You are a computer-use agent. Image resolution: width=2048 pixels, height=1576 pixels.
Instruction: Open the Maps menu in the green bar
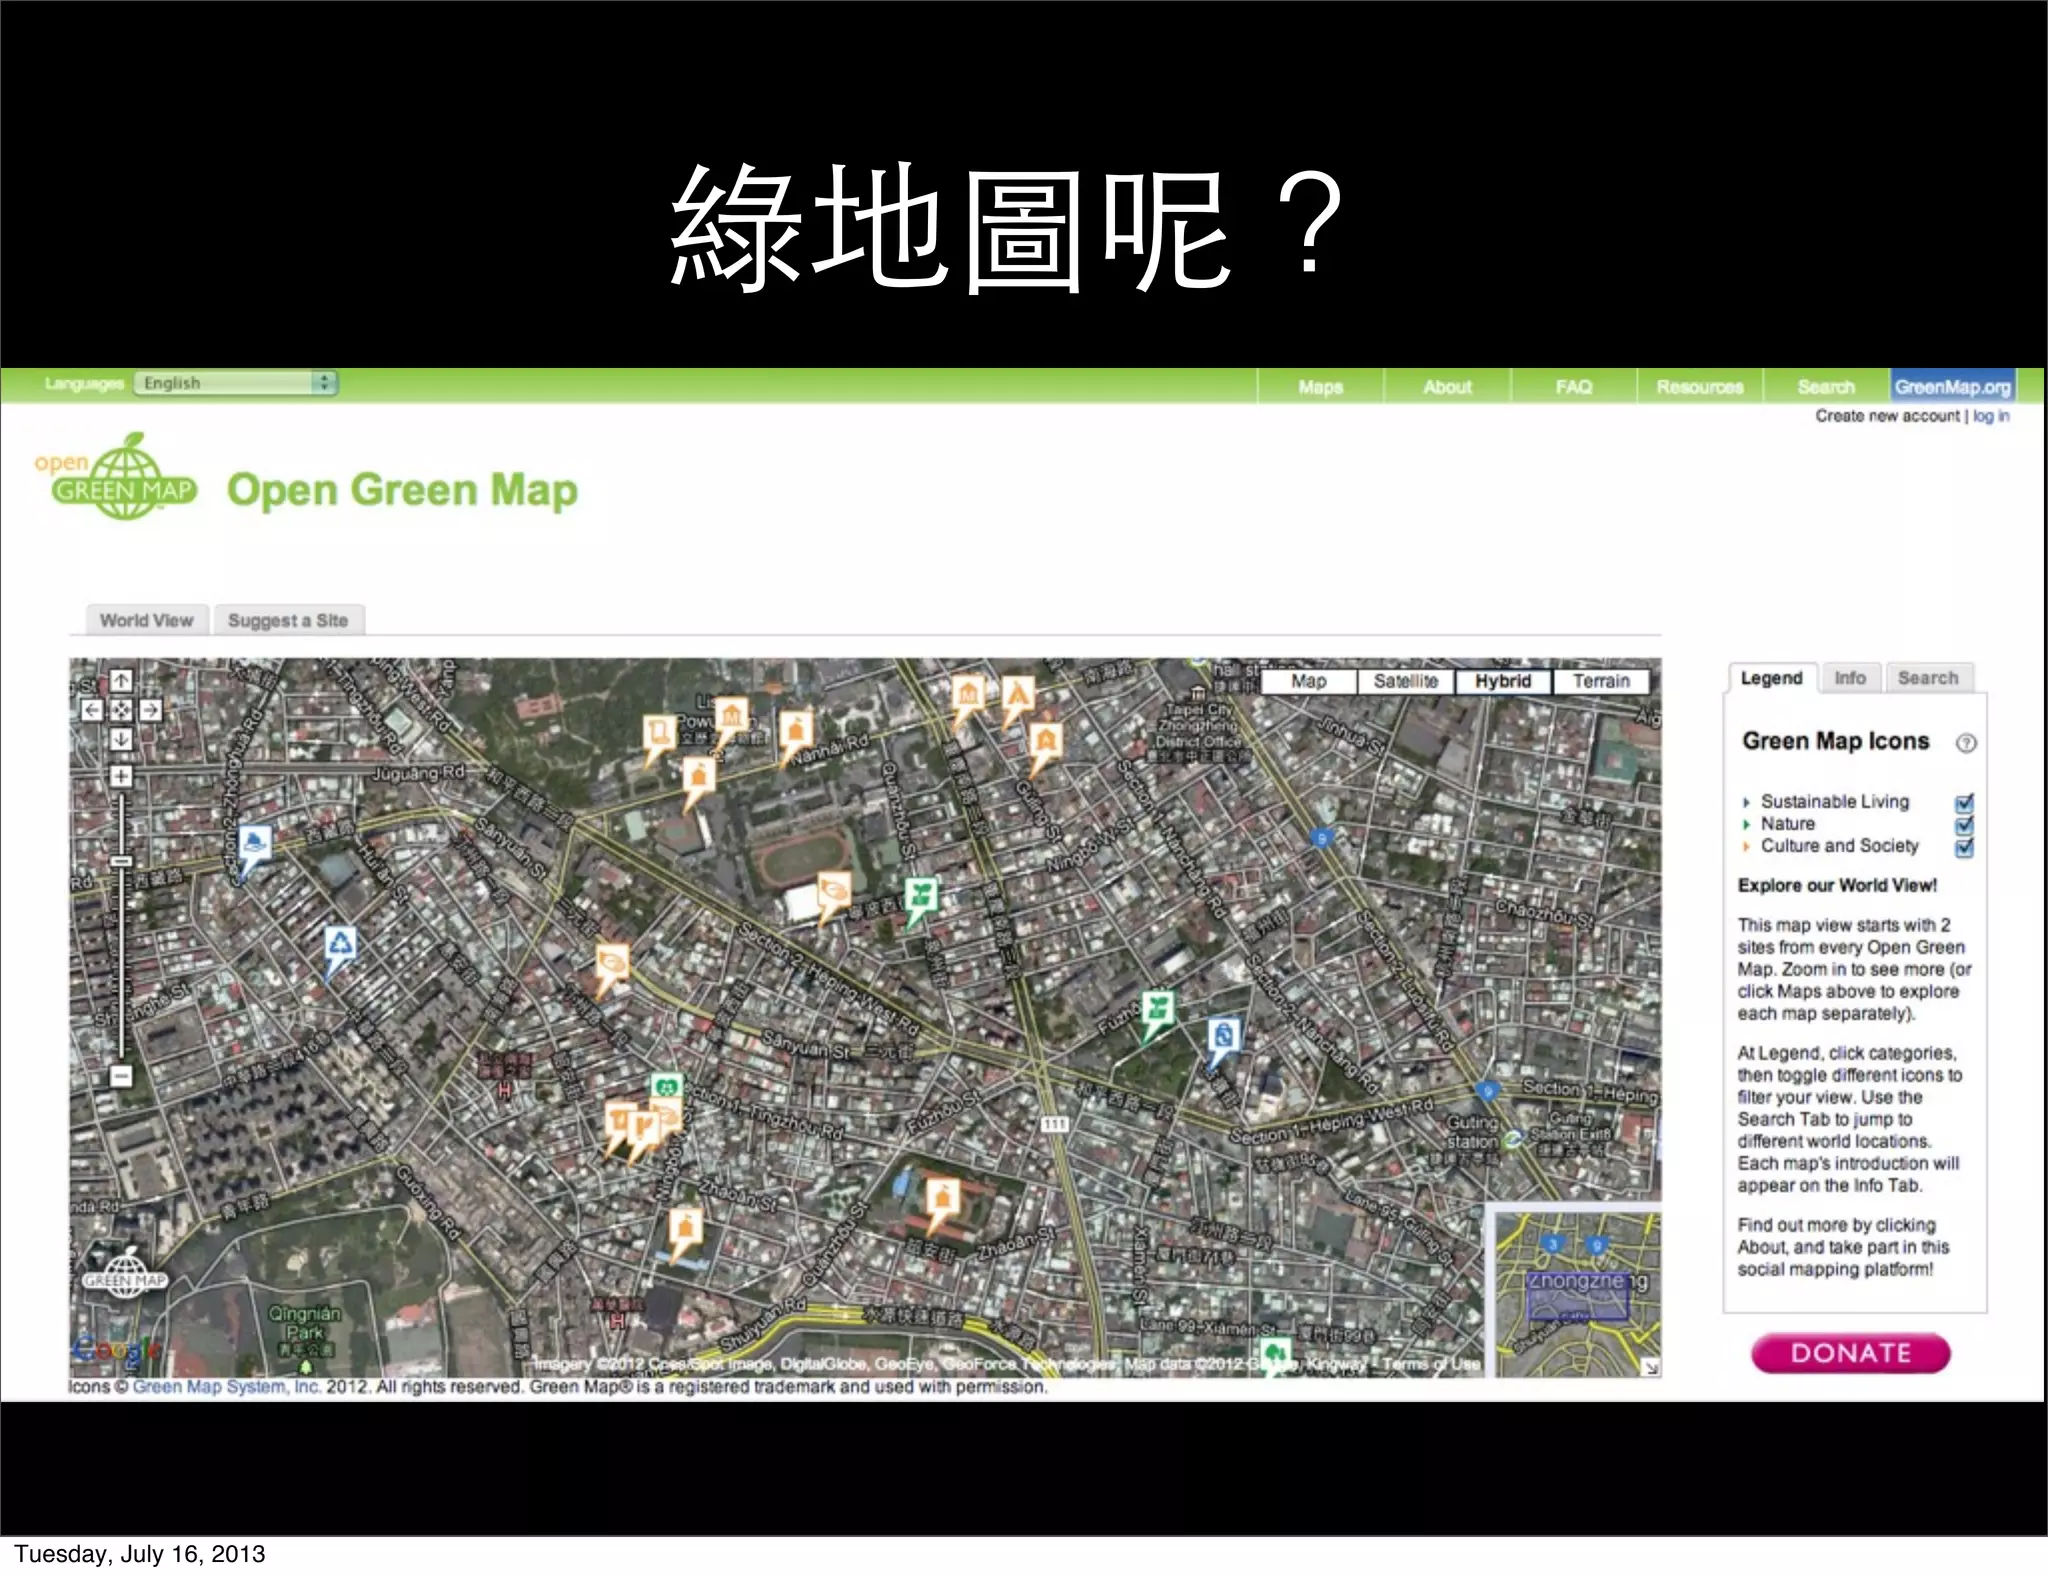1320,387
